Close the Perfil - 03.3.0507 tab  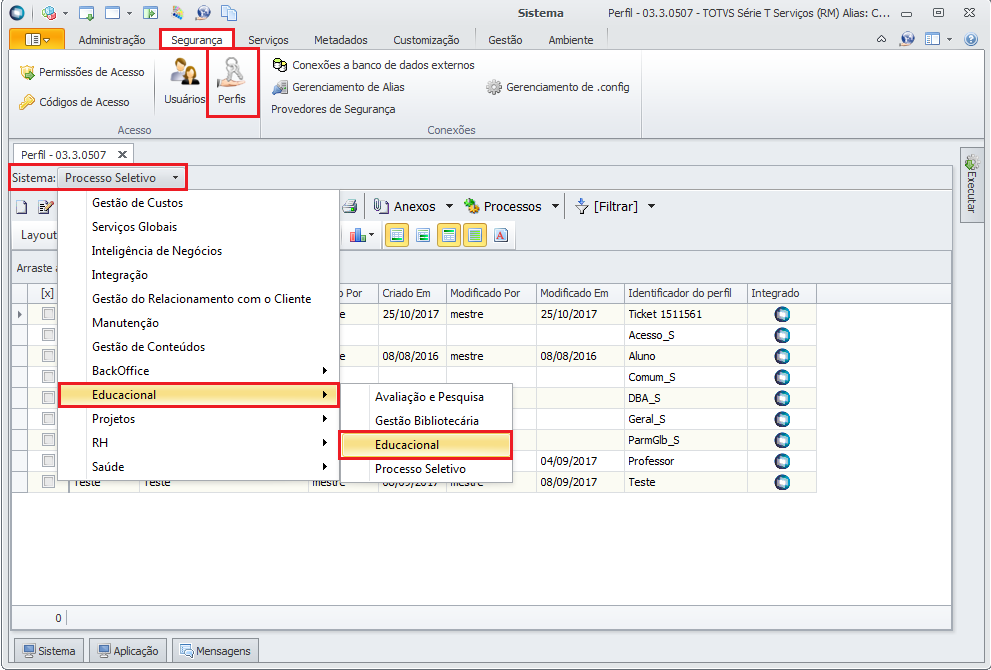(123, 154)
